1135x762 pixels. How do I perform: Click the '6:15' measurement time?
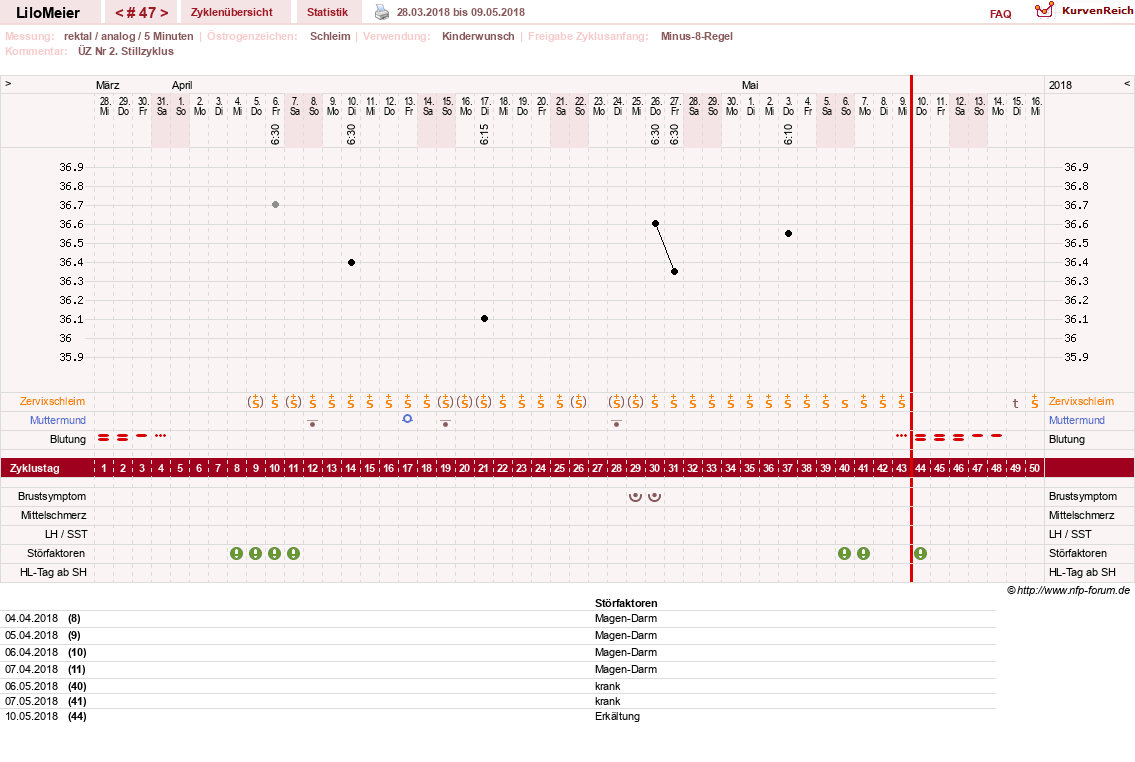484,134
